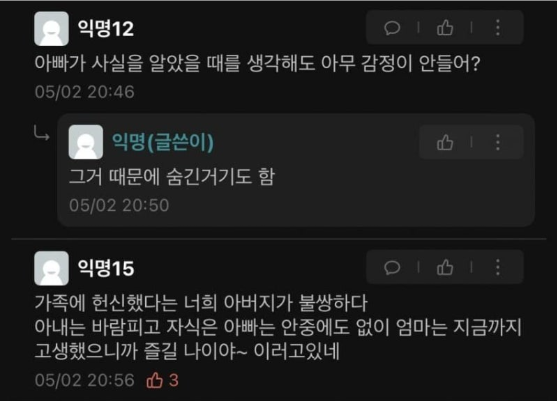
Task: Select the username 익명15
Action: coord(106,268)
